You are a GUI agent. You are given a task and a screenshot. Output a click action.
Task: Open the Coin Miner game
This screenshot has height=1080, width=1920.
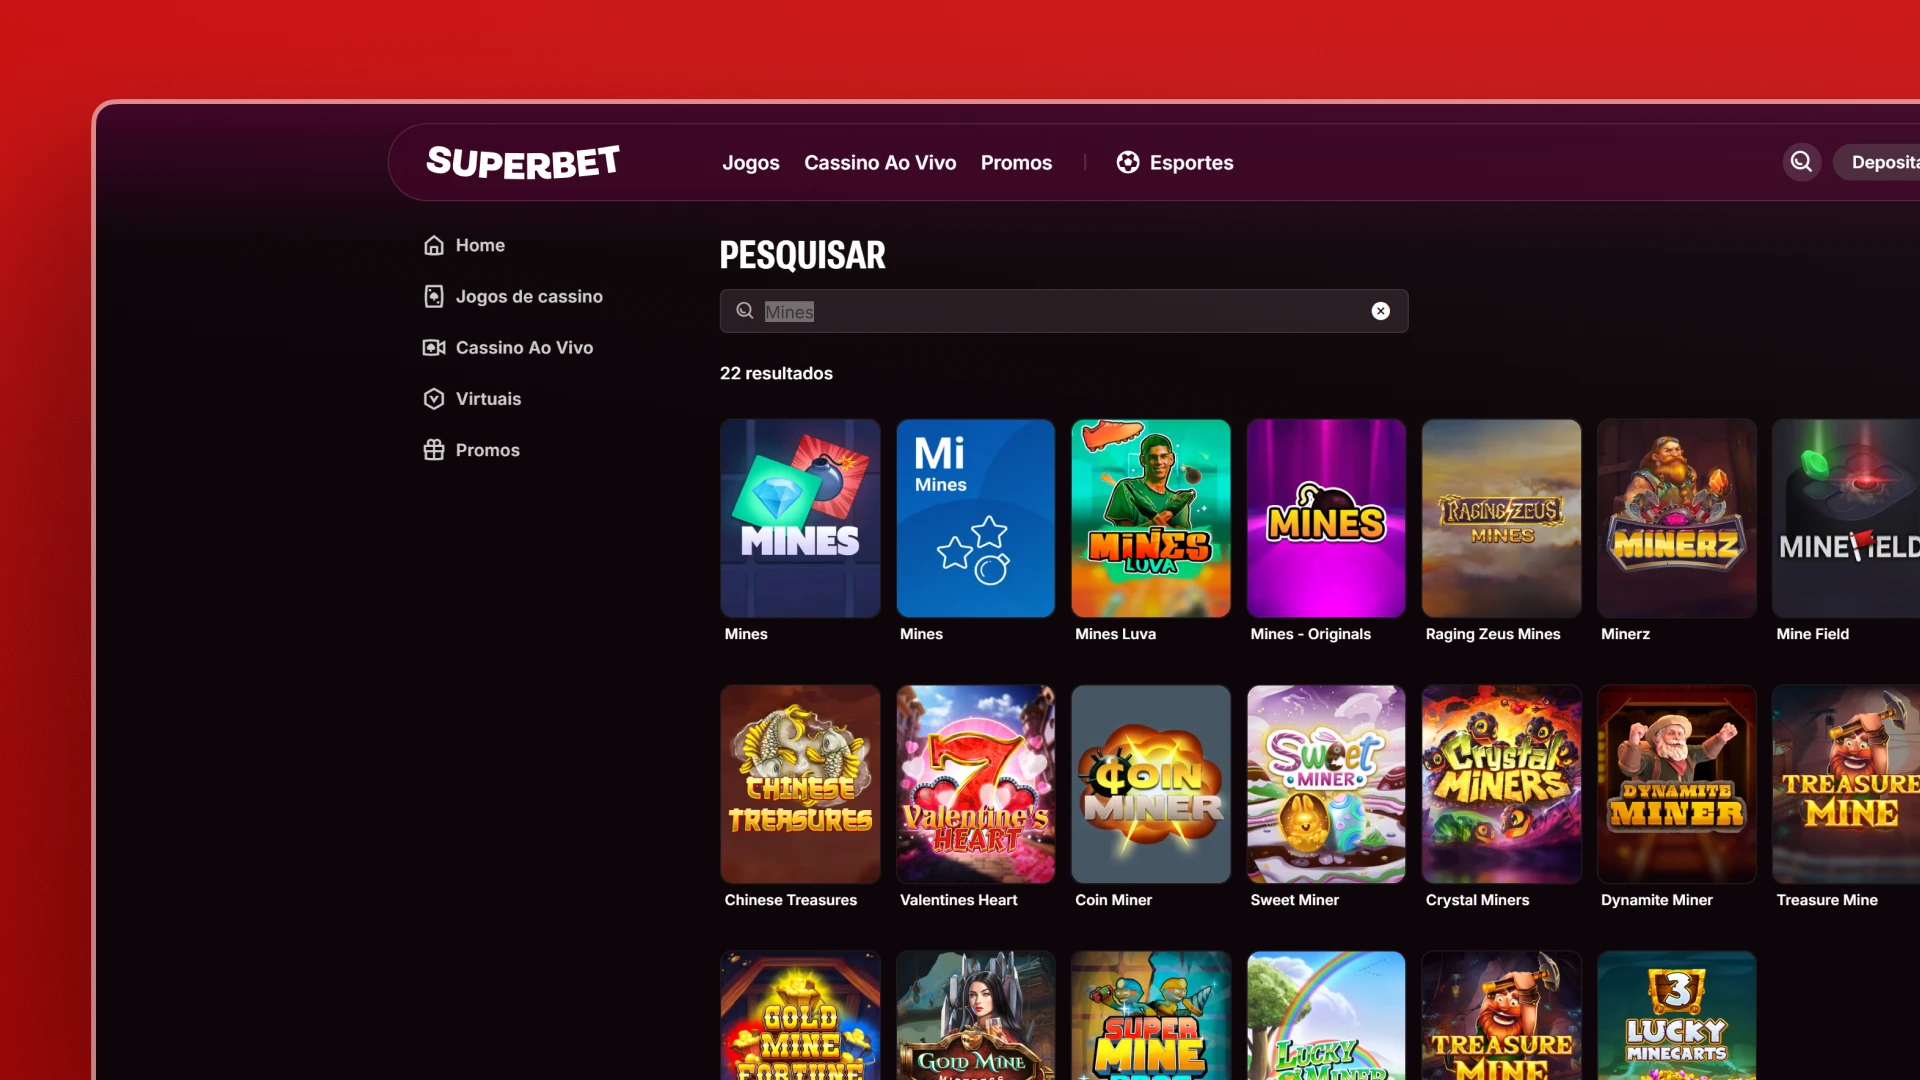[x=1150, y=784]
